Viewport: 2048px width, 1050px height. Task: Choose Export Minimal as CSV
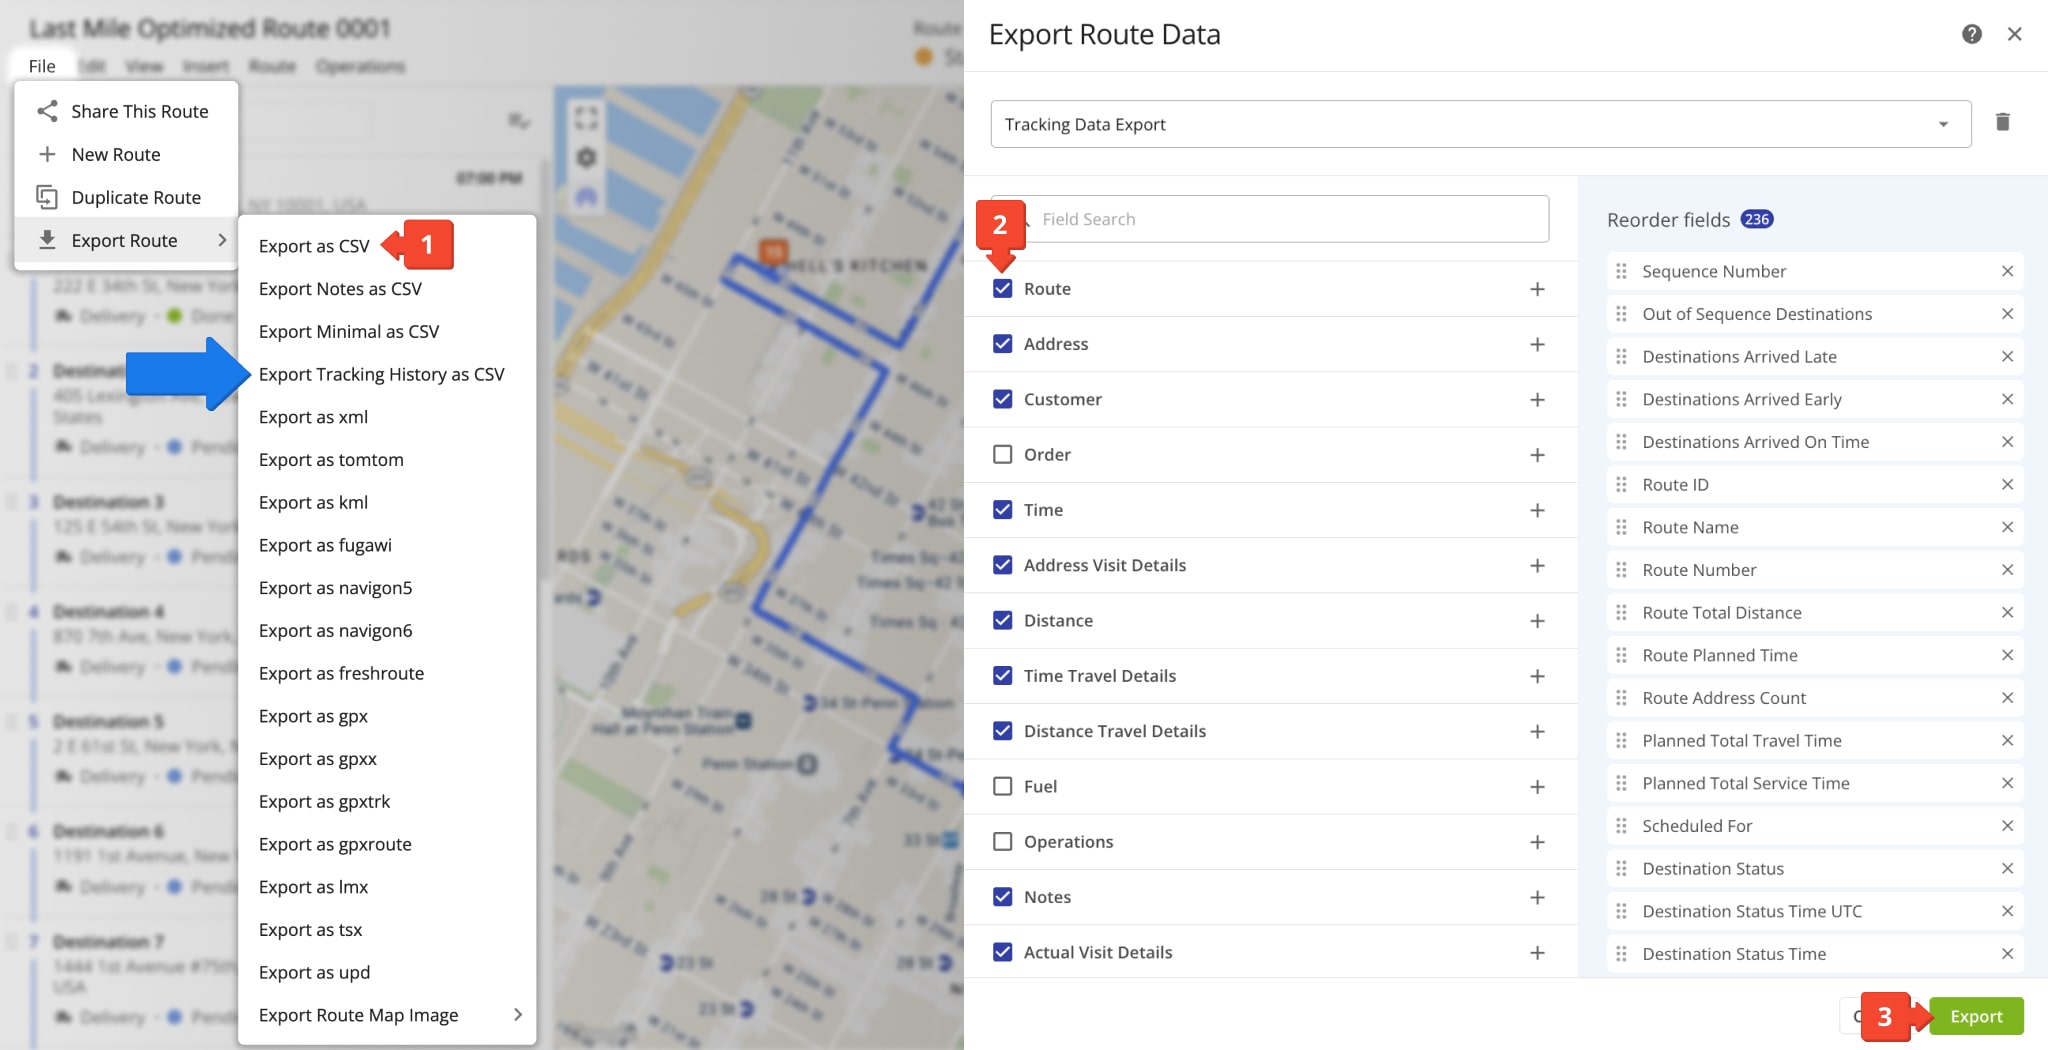tap(349, 331)
